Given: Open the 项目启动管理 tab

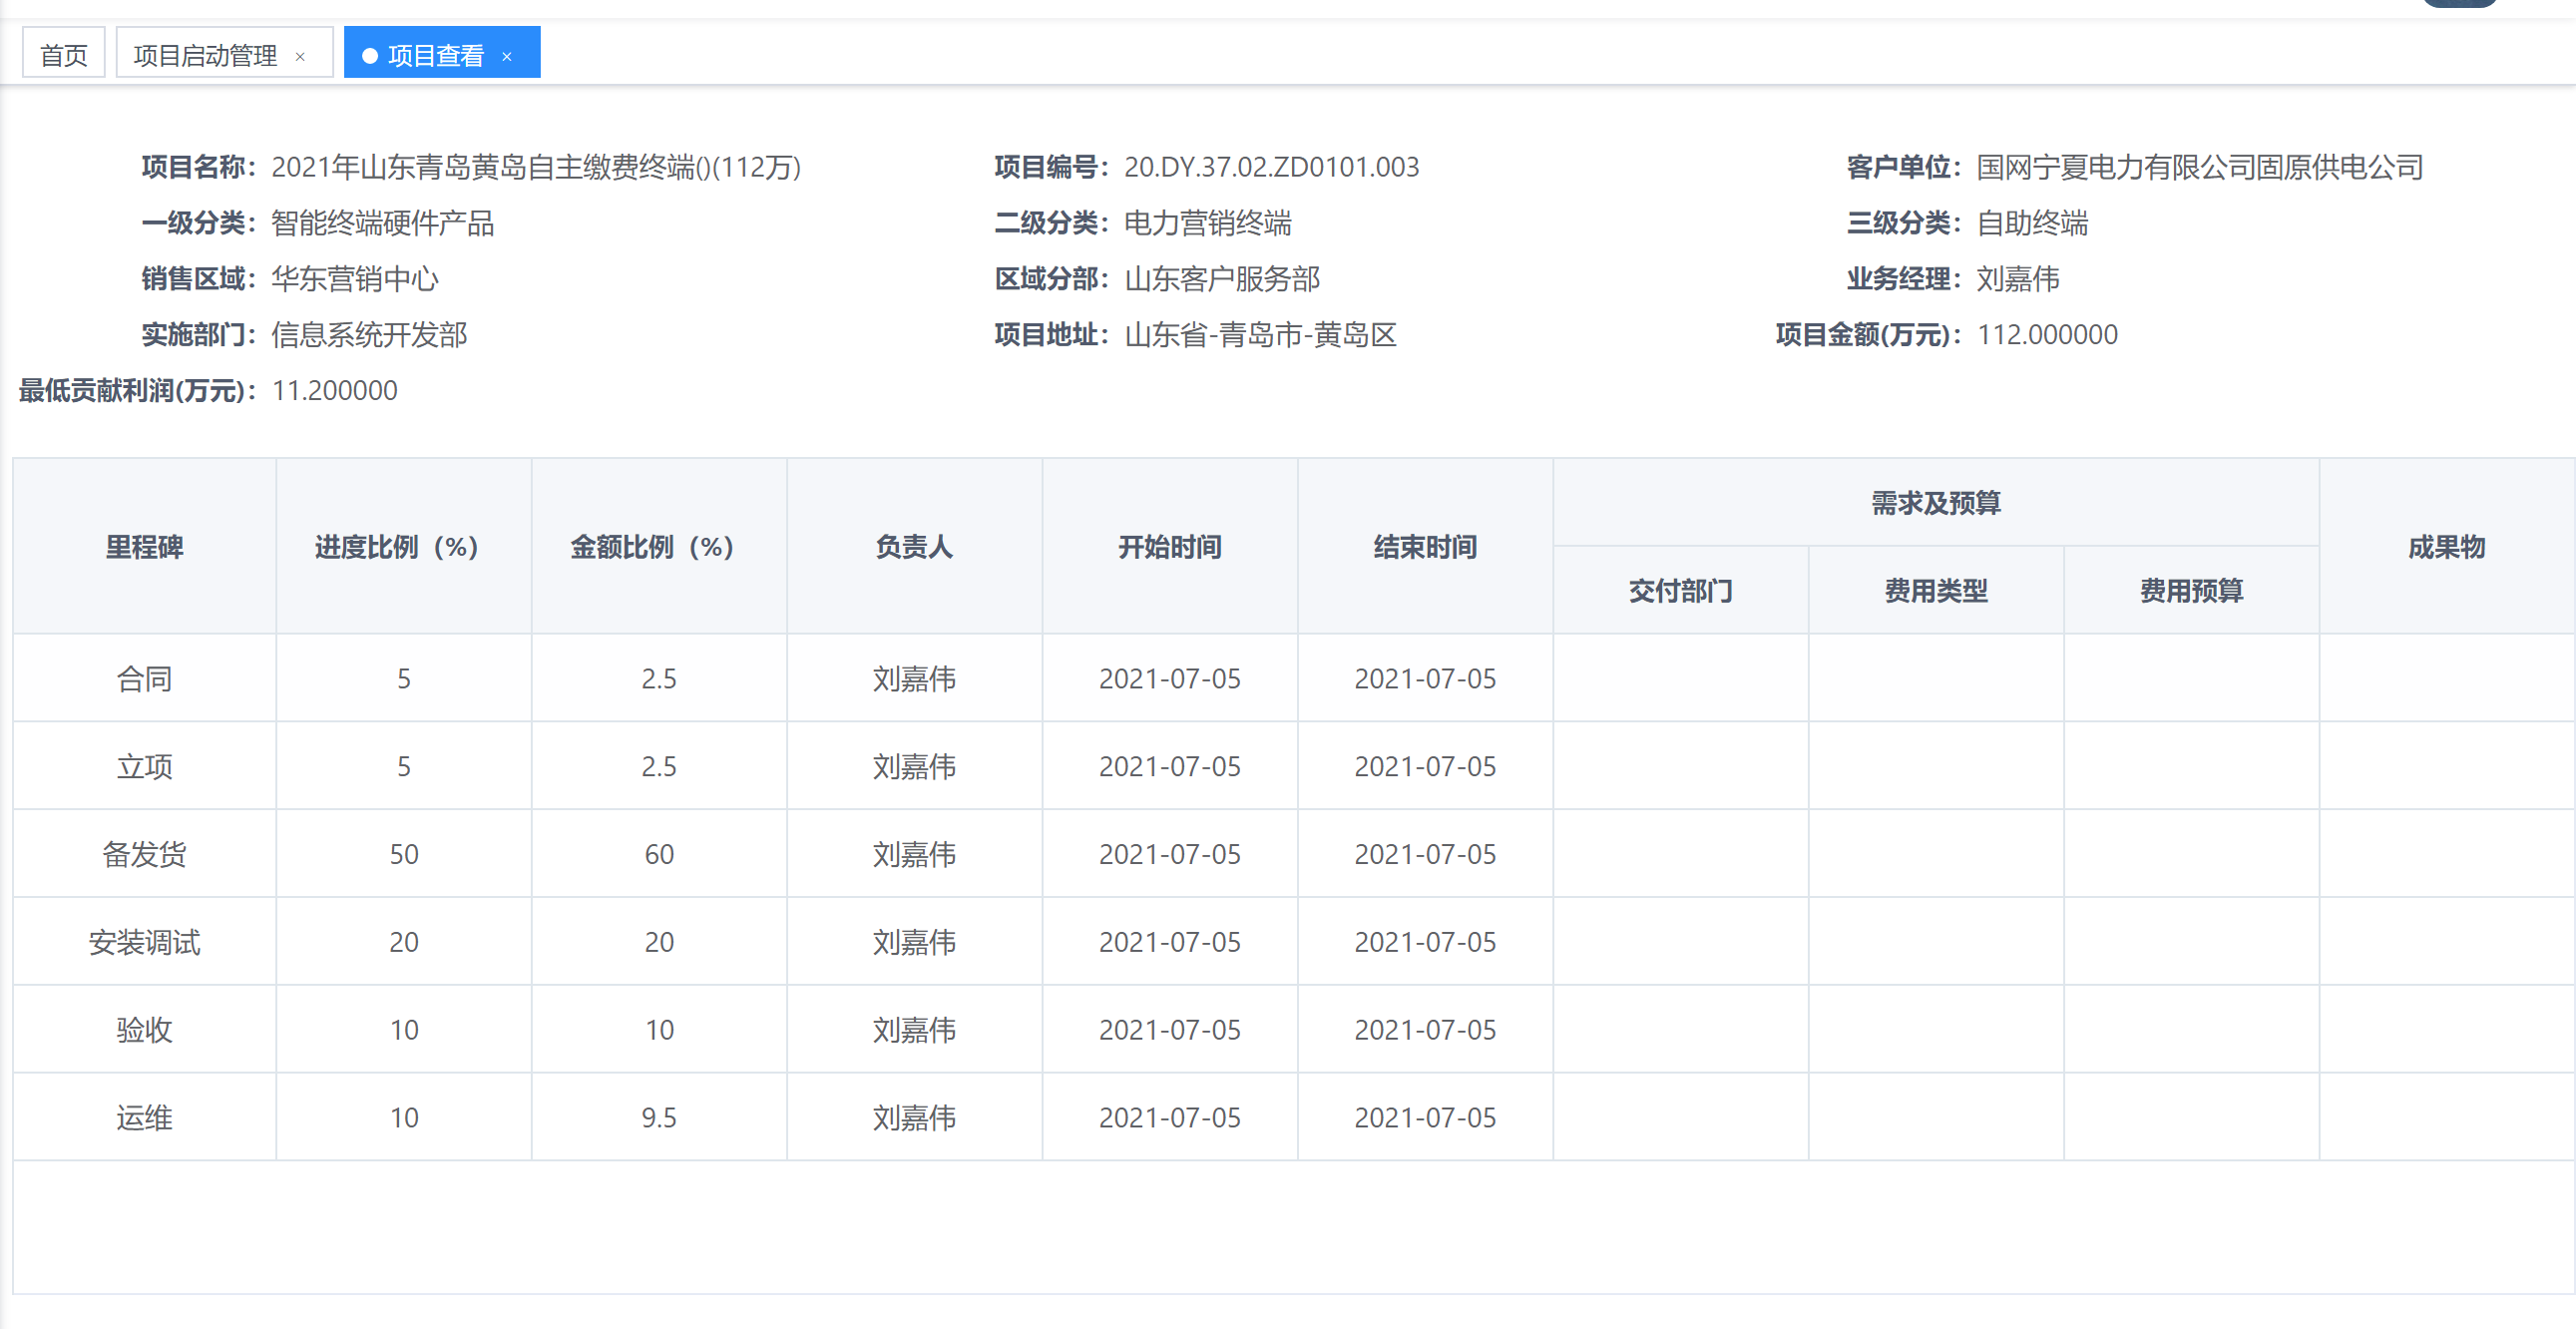Looking at the screenshot, I should (x=205, y=55).
